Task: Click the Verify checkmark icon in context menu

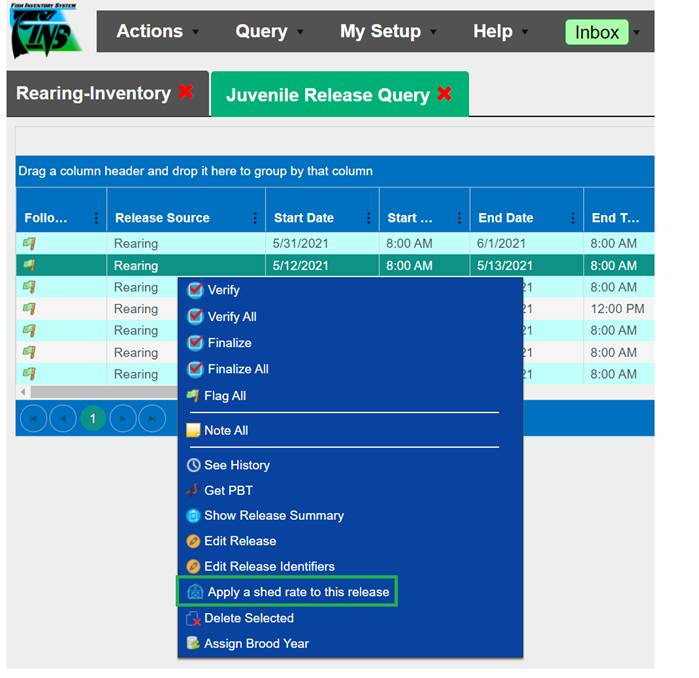Action: pyautogui.click(x=195, y=290)
